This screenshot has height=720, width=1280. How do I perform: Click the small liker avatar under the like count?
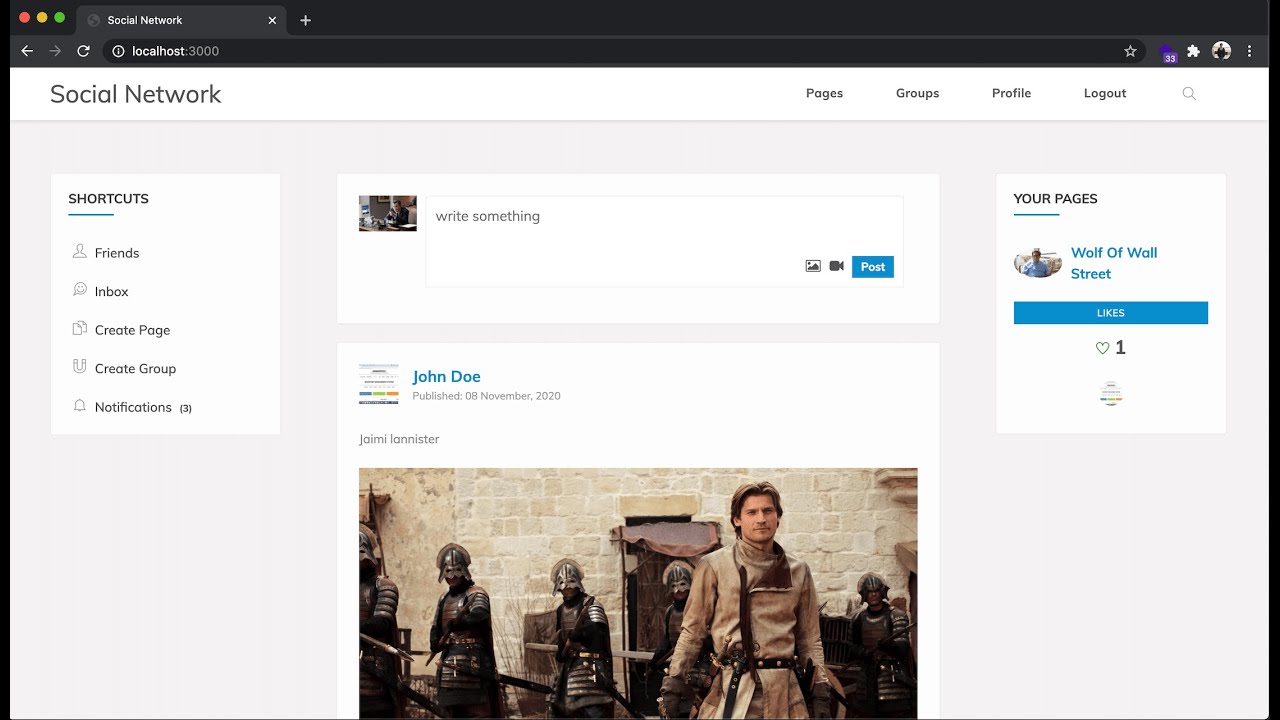tap(1111, 394)
